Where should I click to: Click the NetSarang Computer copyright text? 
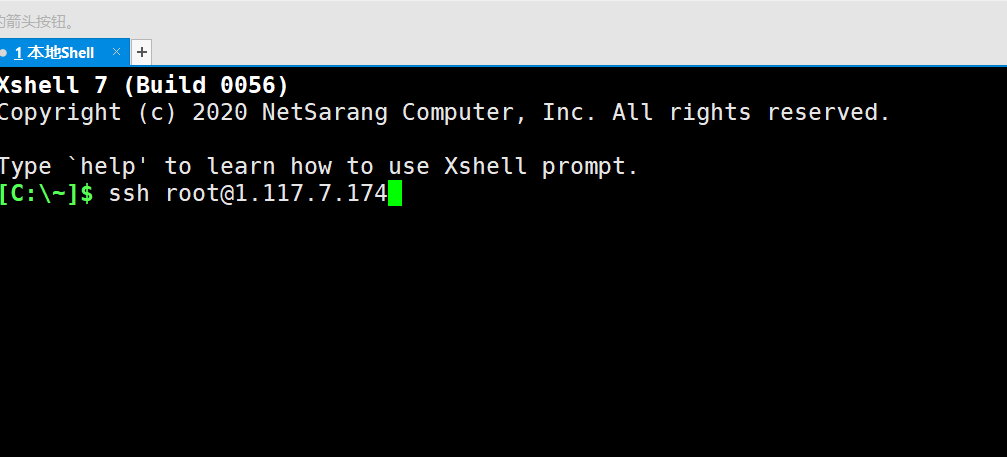pyautogui.click(x=394, y=112)
